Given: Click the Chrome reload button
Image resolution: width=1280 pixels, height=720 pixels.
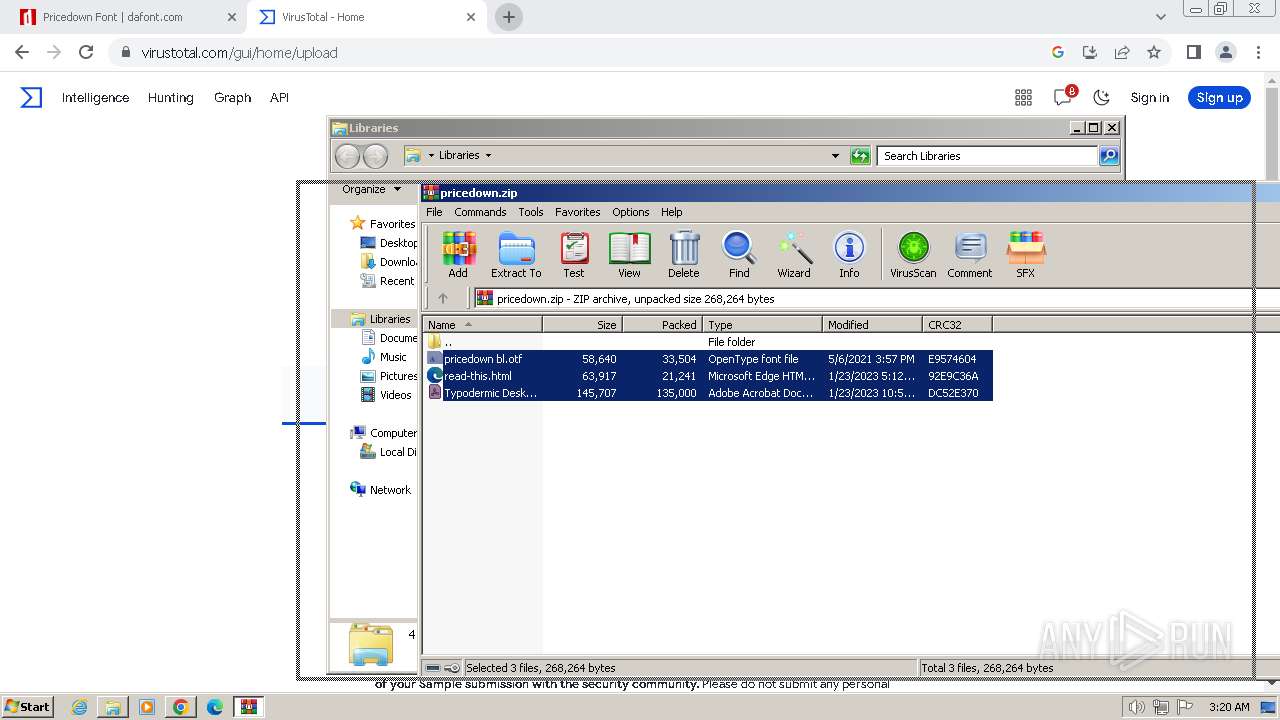Looking at the screenshot, I should (x=86, y=52).
